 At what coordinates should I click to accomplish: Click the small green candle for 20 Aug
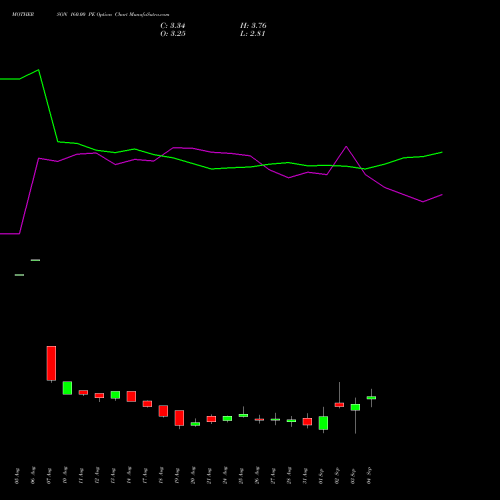[195, 424]
